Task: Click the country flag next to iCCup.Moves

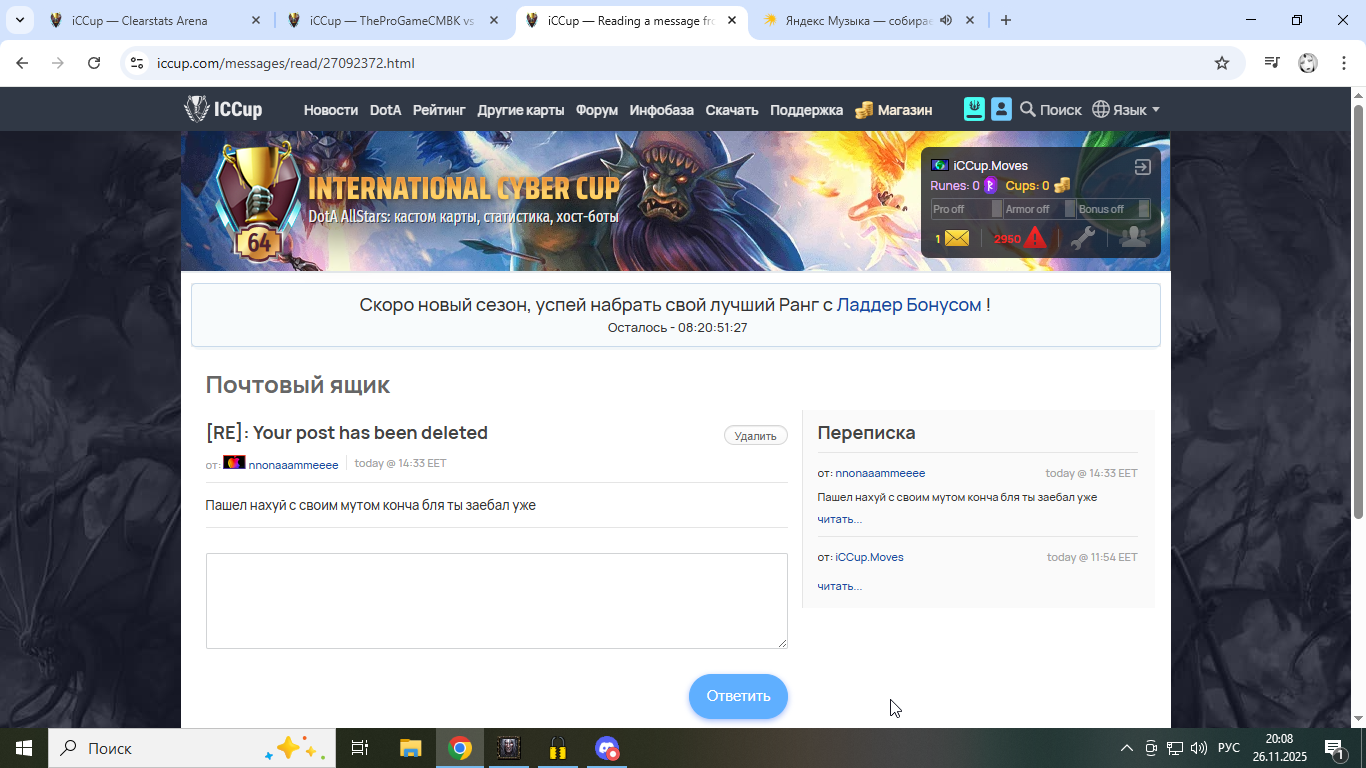Action: pos(940,165)
